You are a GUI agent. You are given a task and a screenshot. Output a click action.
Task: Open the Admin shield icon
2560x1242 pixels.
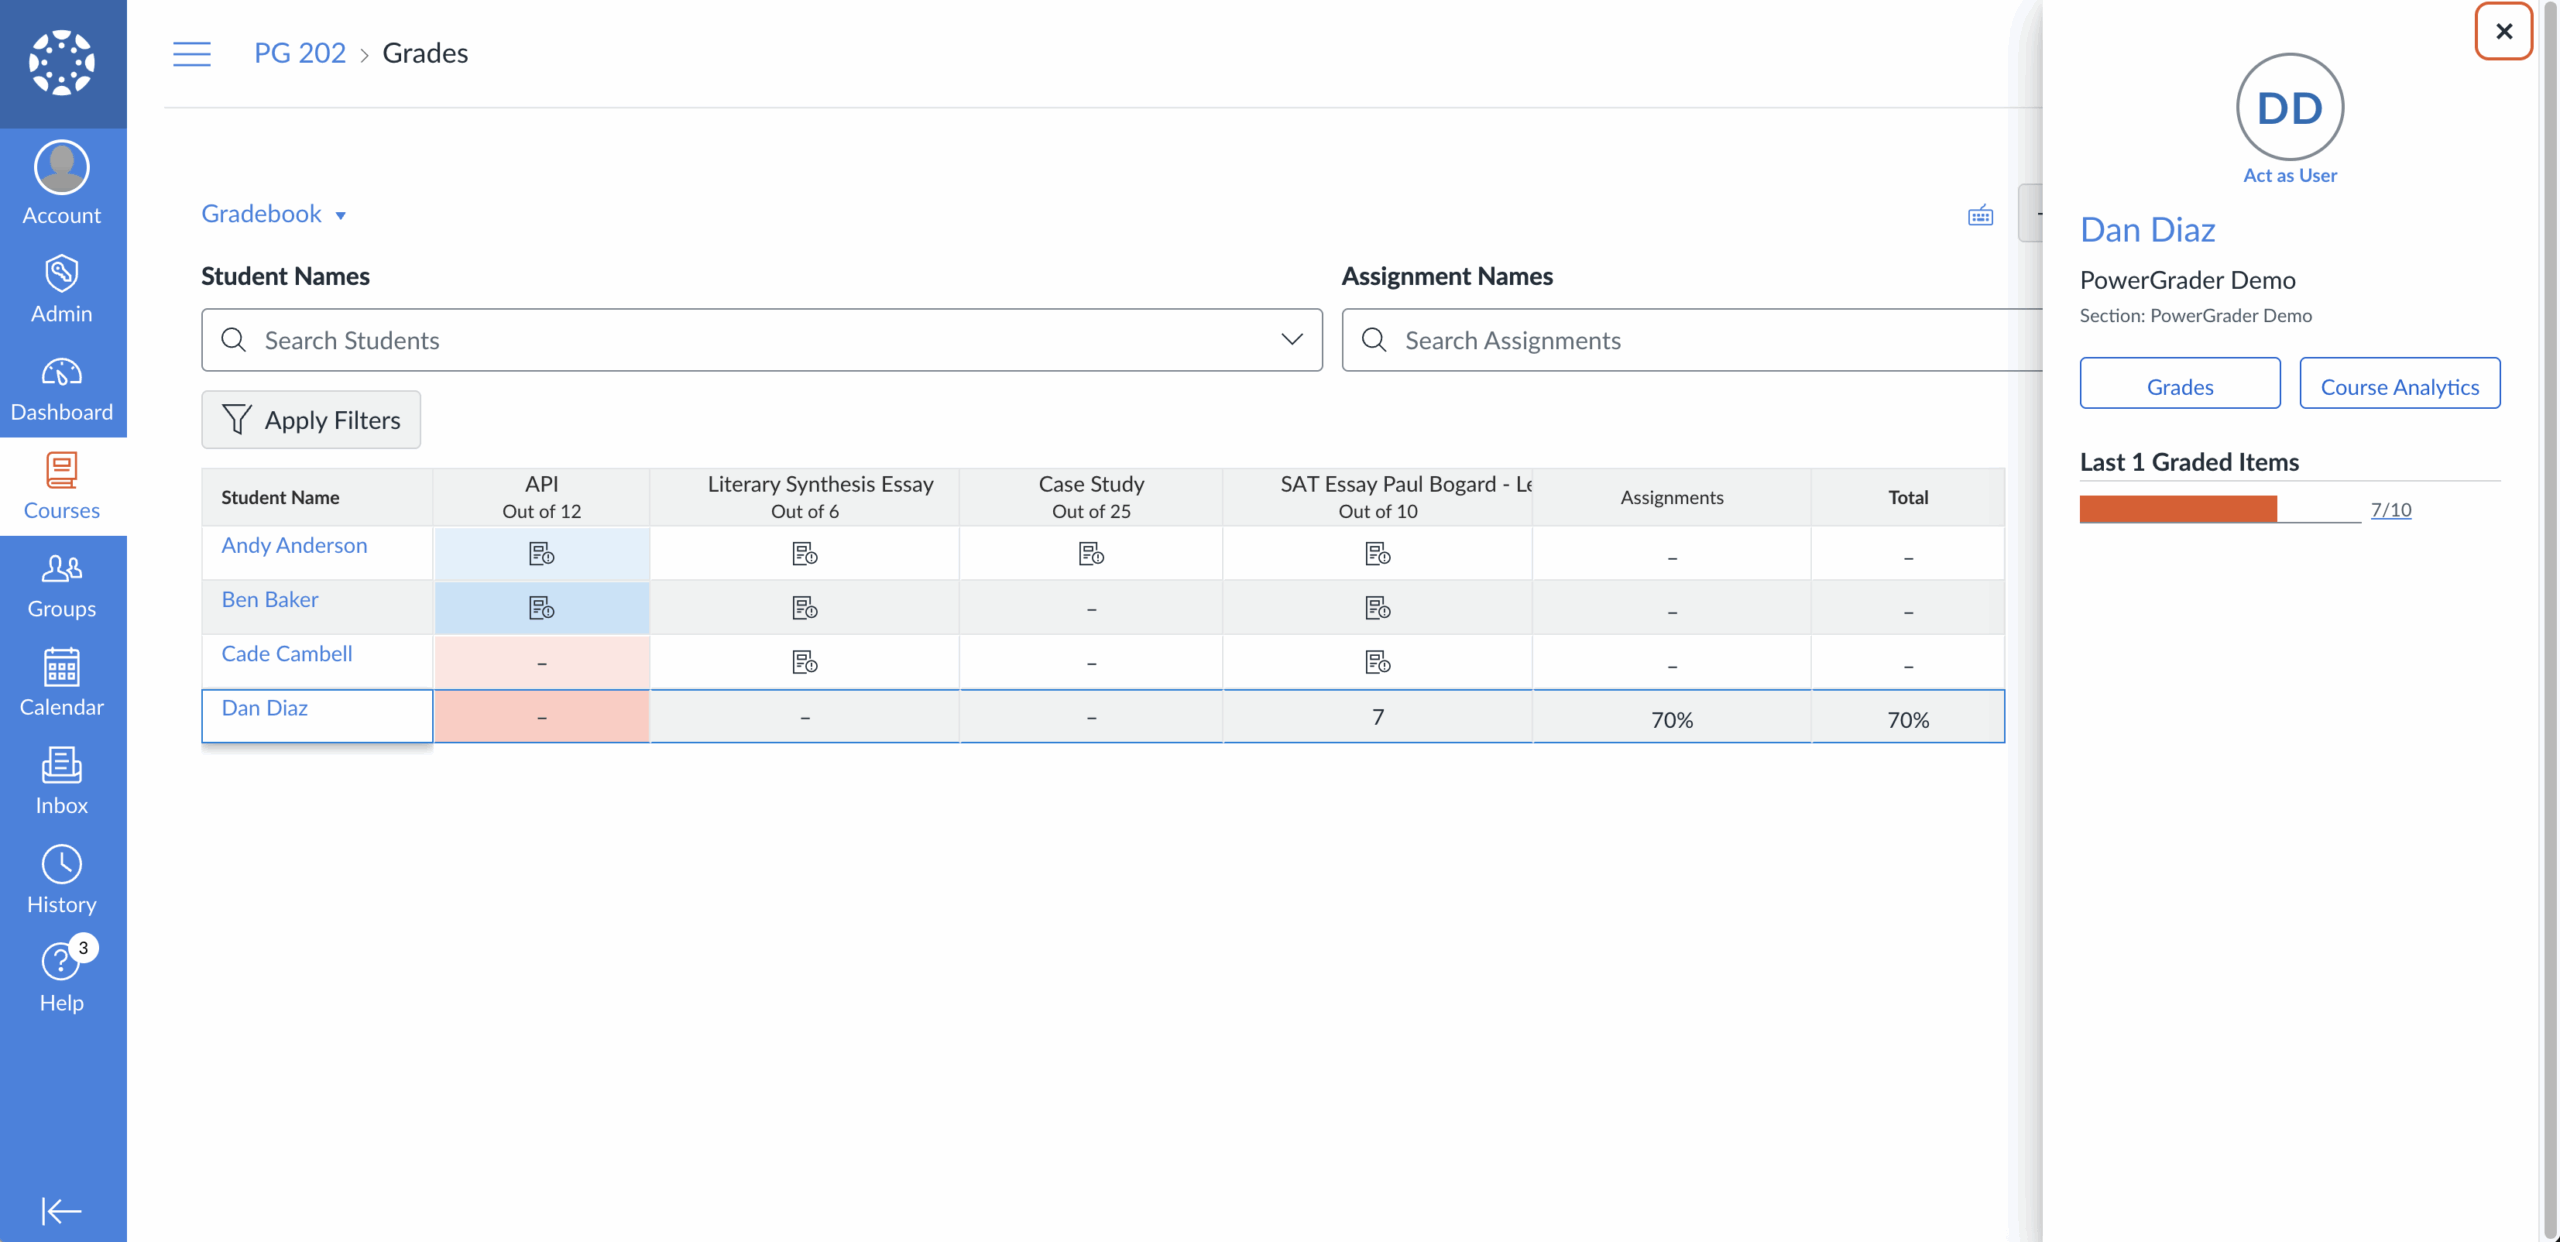click(x=62, y=288)
